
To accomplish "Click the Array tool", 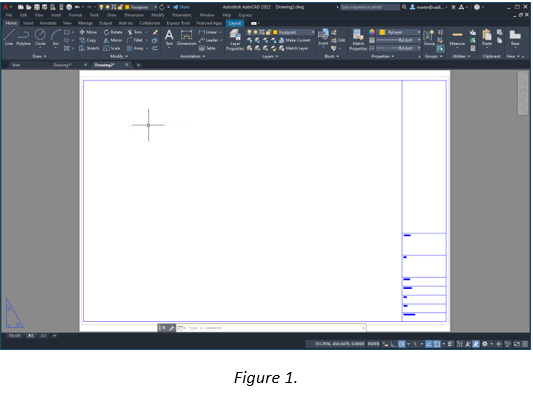I will click(135, 48).
